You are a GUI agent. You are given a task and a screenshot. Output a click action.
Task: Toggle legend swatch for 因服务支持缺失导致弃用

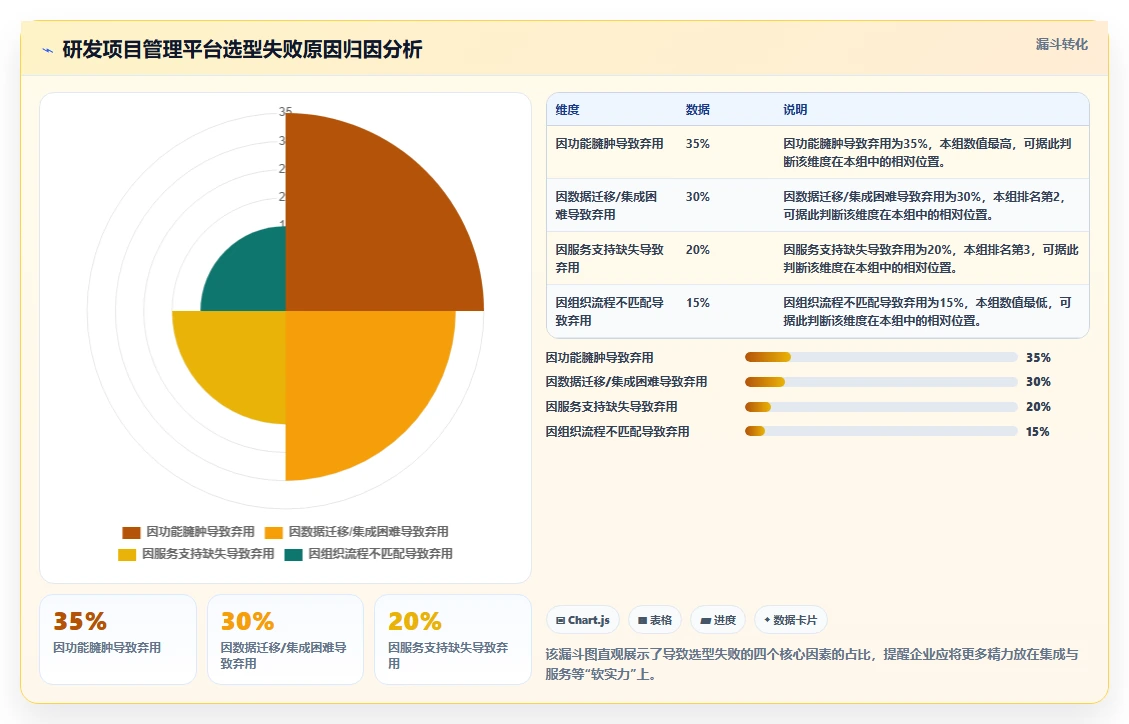pyautogui.click(x=127, y=555)
